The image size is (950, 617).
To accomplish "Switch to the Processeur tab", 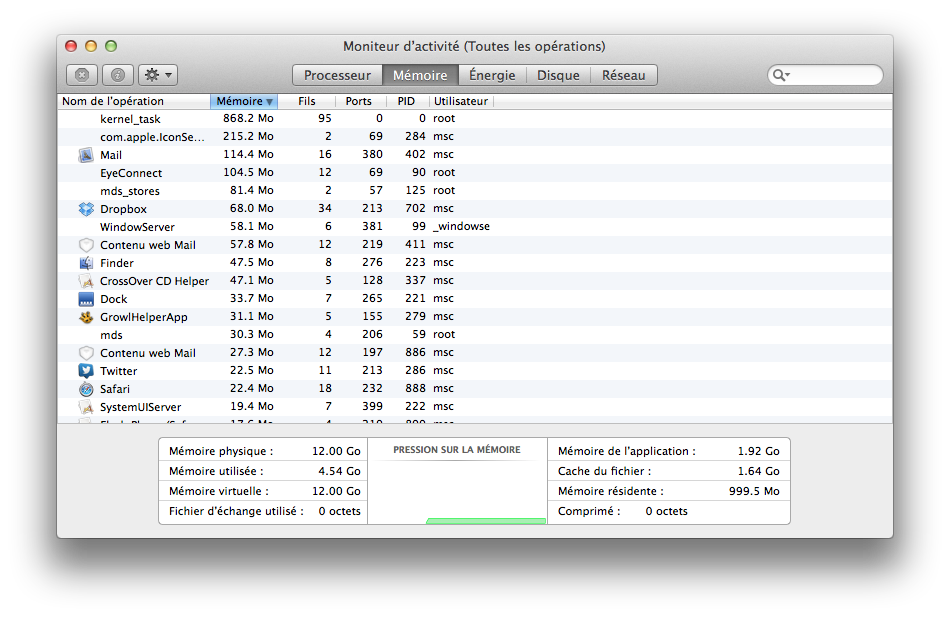I will (337, 75).
